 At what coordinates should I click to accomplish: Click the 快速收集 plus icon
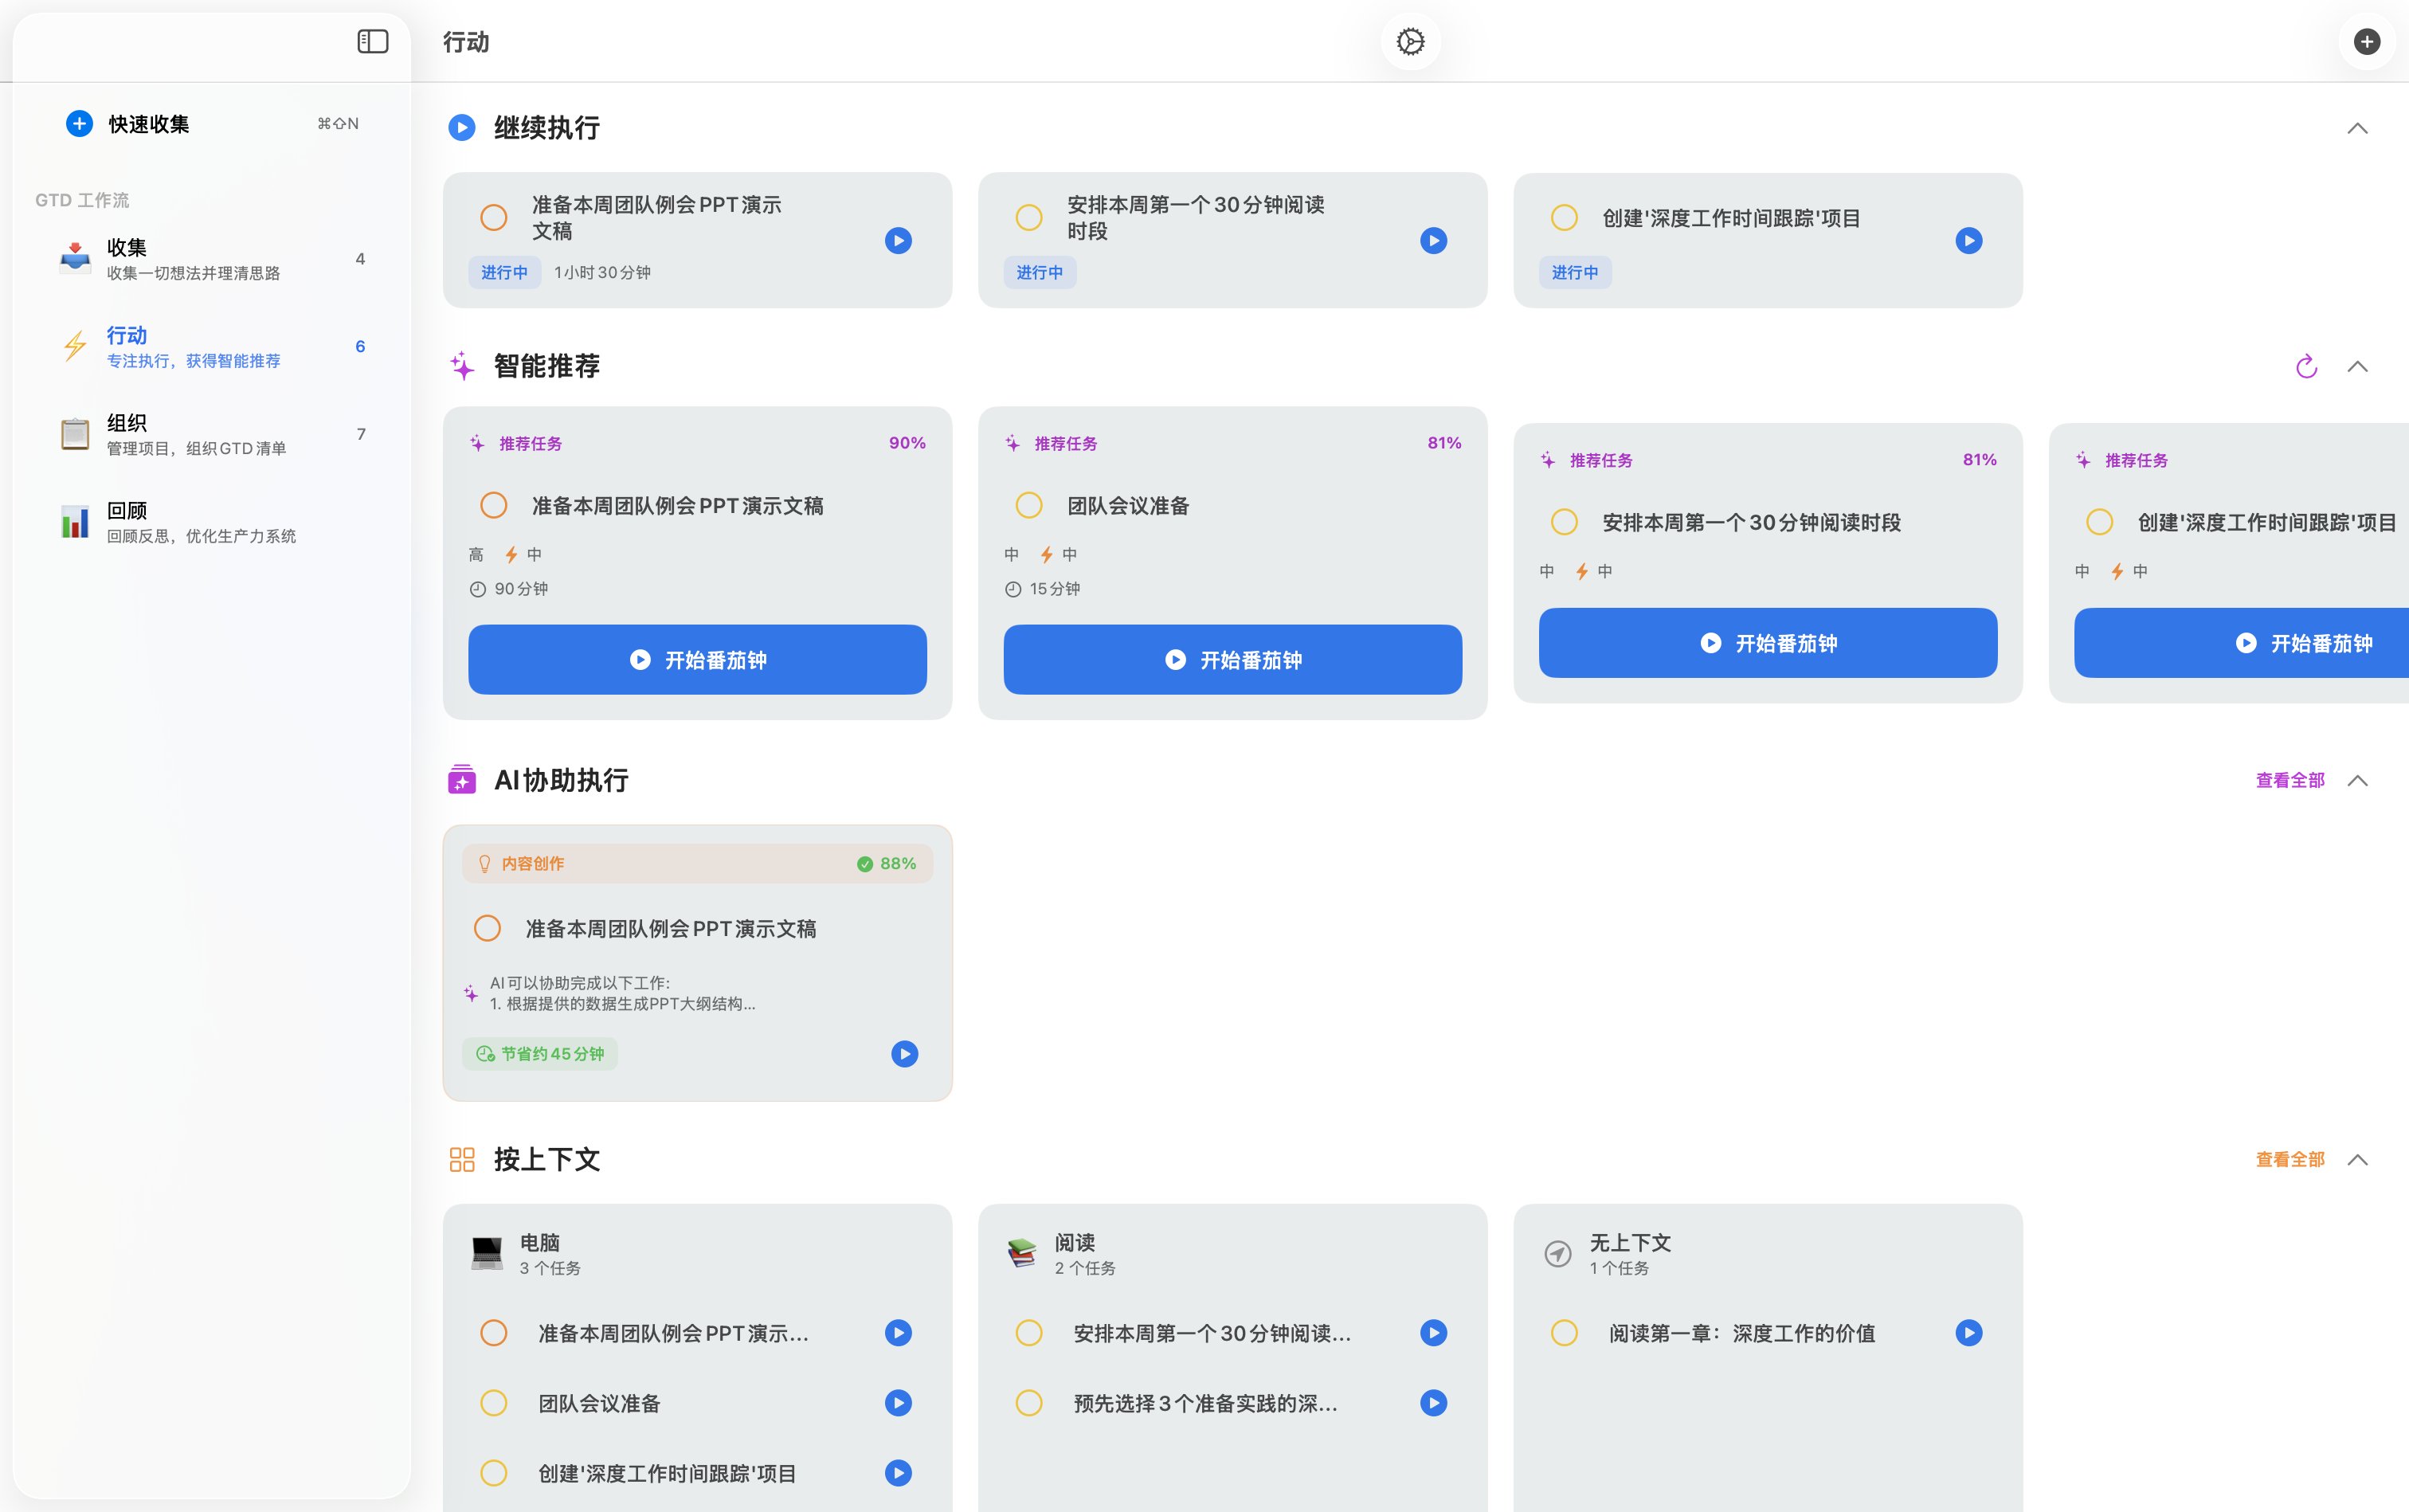click(79, 123)
